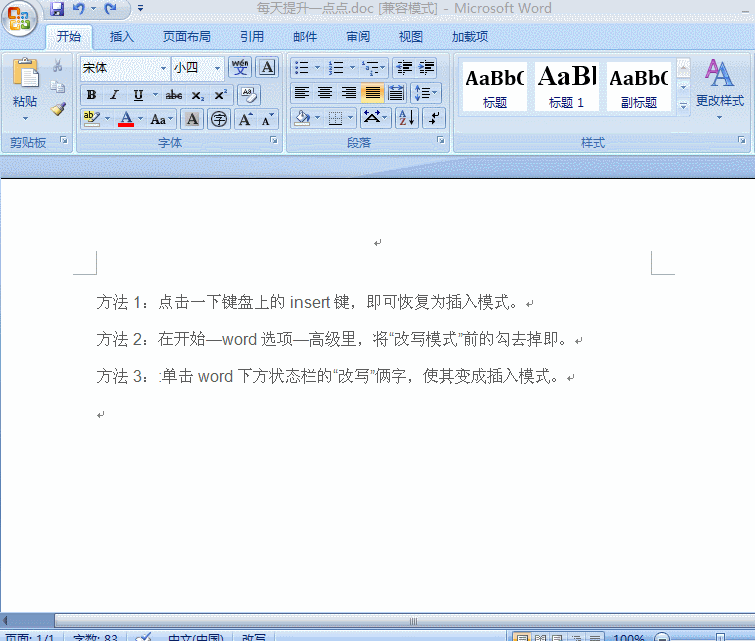Screen dimensions: 755x641
Task: Toggle subscript formatting
Action: coord(197,95)
